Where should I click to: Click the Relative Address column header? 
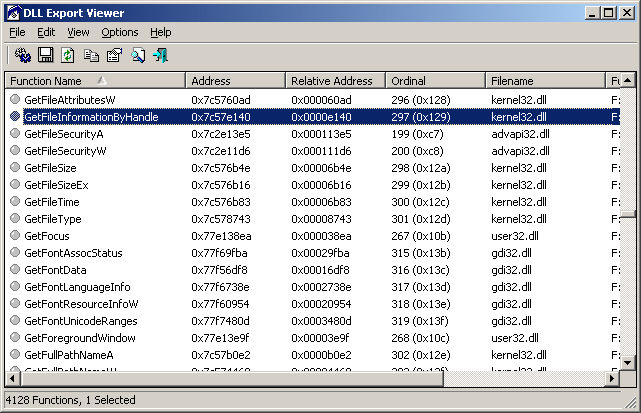click(335, 80)
